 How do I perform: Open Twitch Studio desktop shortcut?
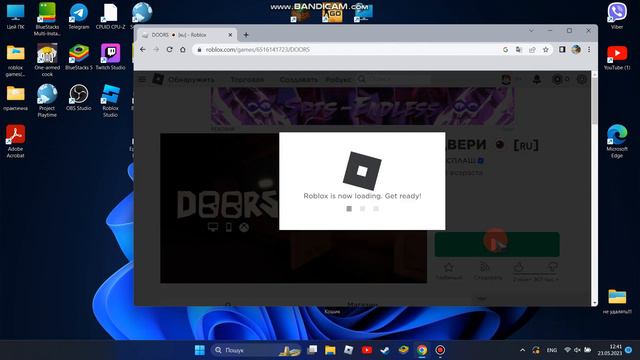[111, 57]
